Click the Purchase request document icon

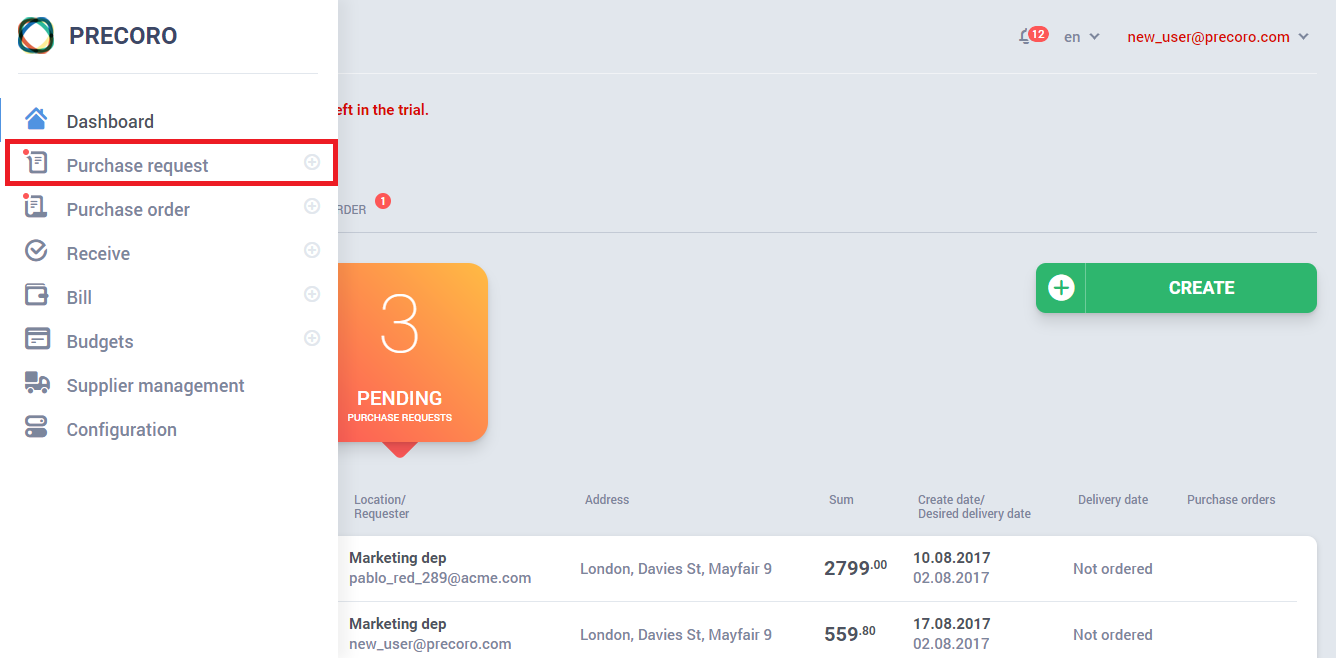click(36, 163)
